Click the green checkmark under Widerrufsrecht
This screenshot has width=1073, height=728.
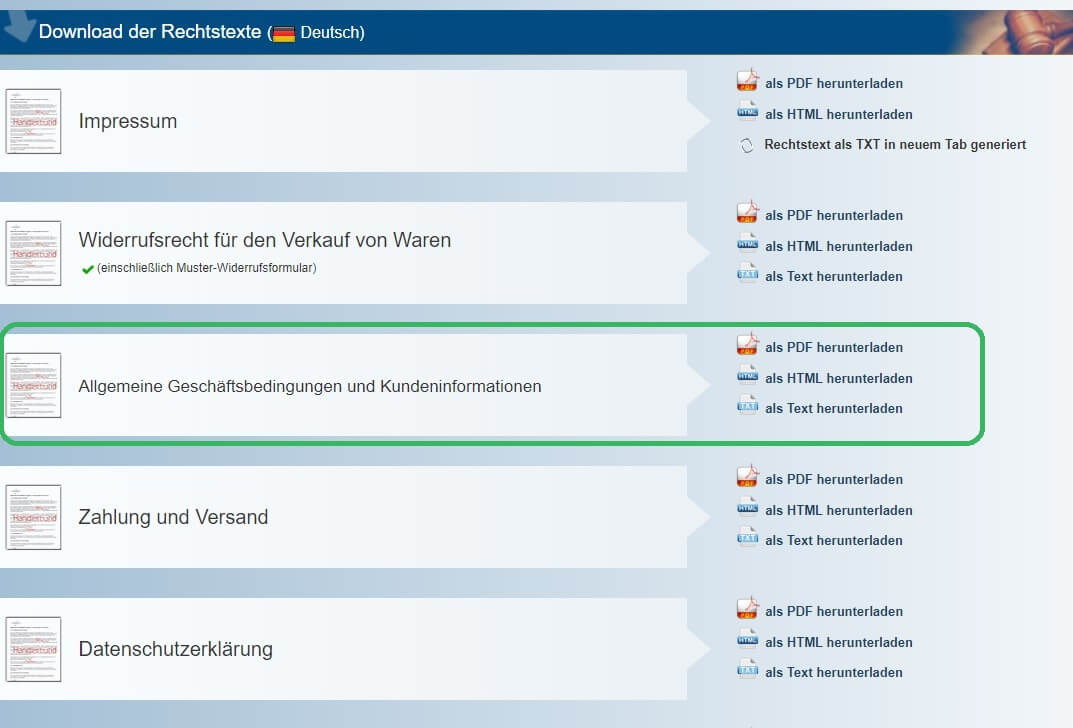click(88, 269)
